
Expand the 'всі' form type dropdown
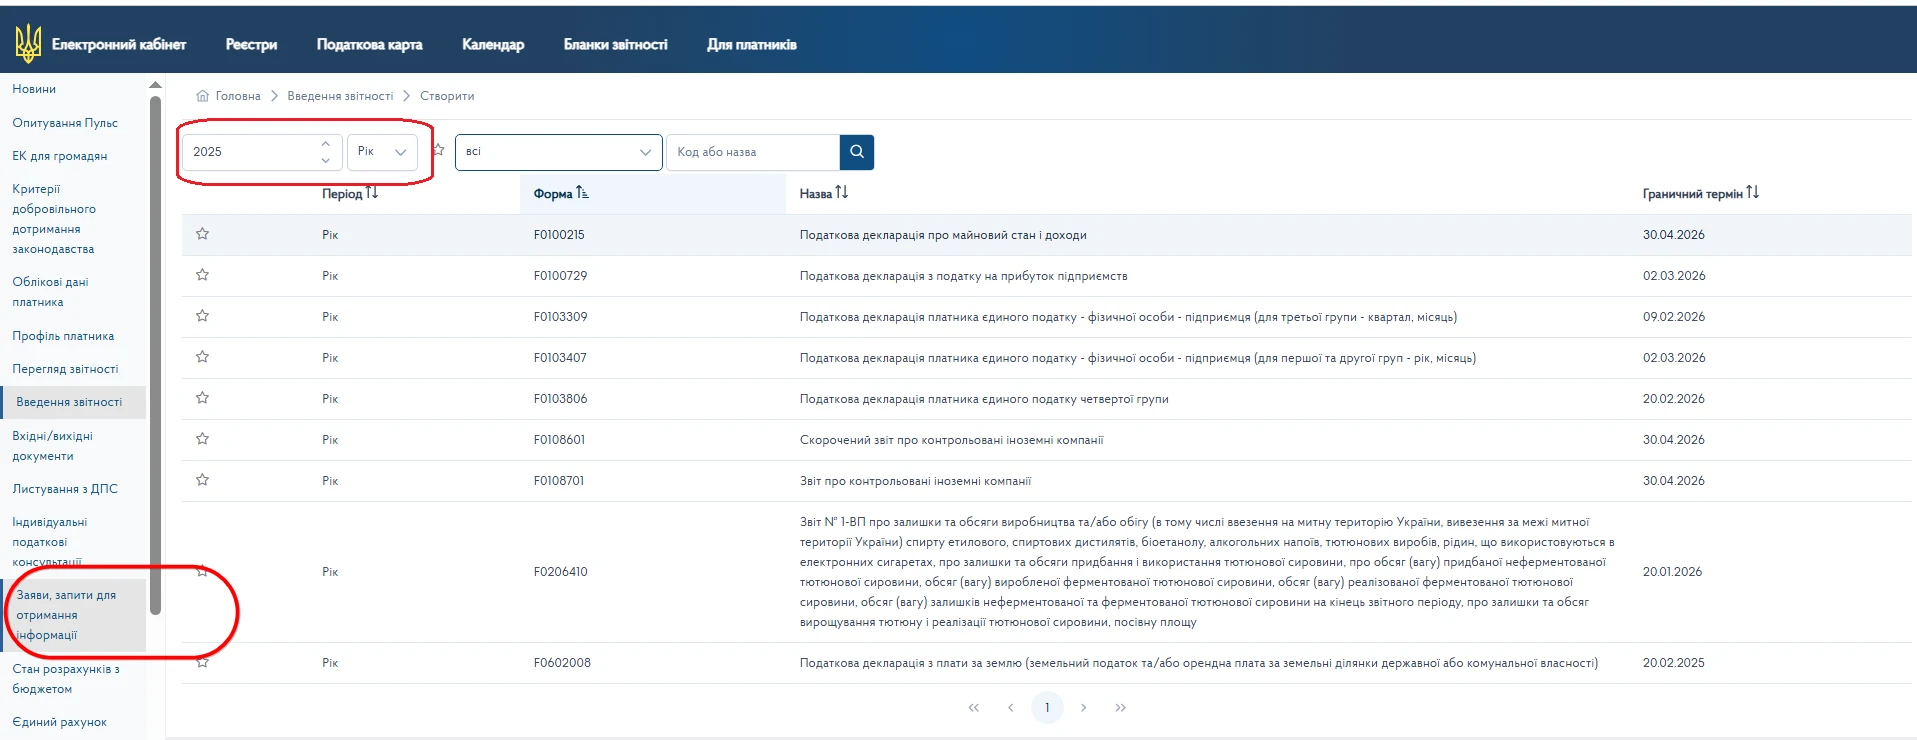point(558,152)
